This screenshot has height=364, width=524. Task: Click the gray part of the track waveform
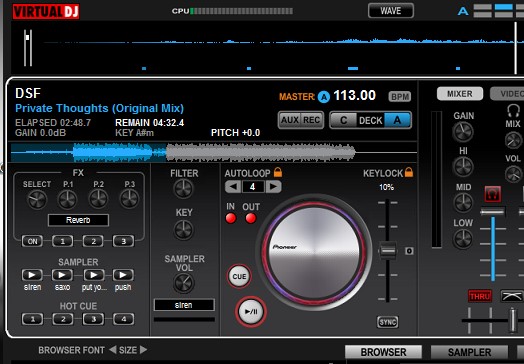260,152
